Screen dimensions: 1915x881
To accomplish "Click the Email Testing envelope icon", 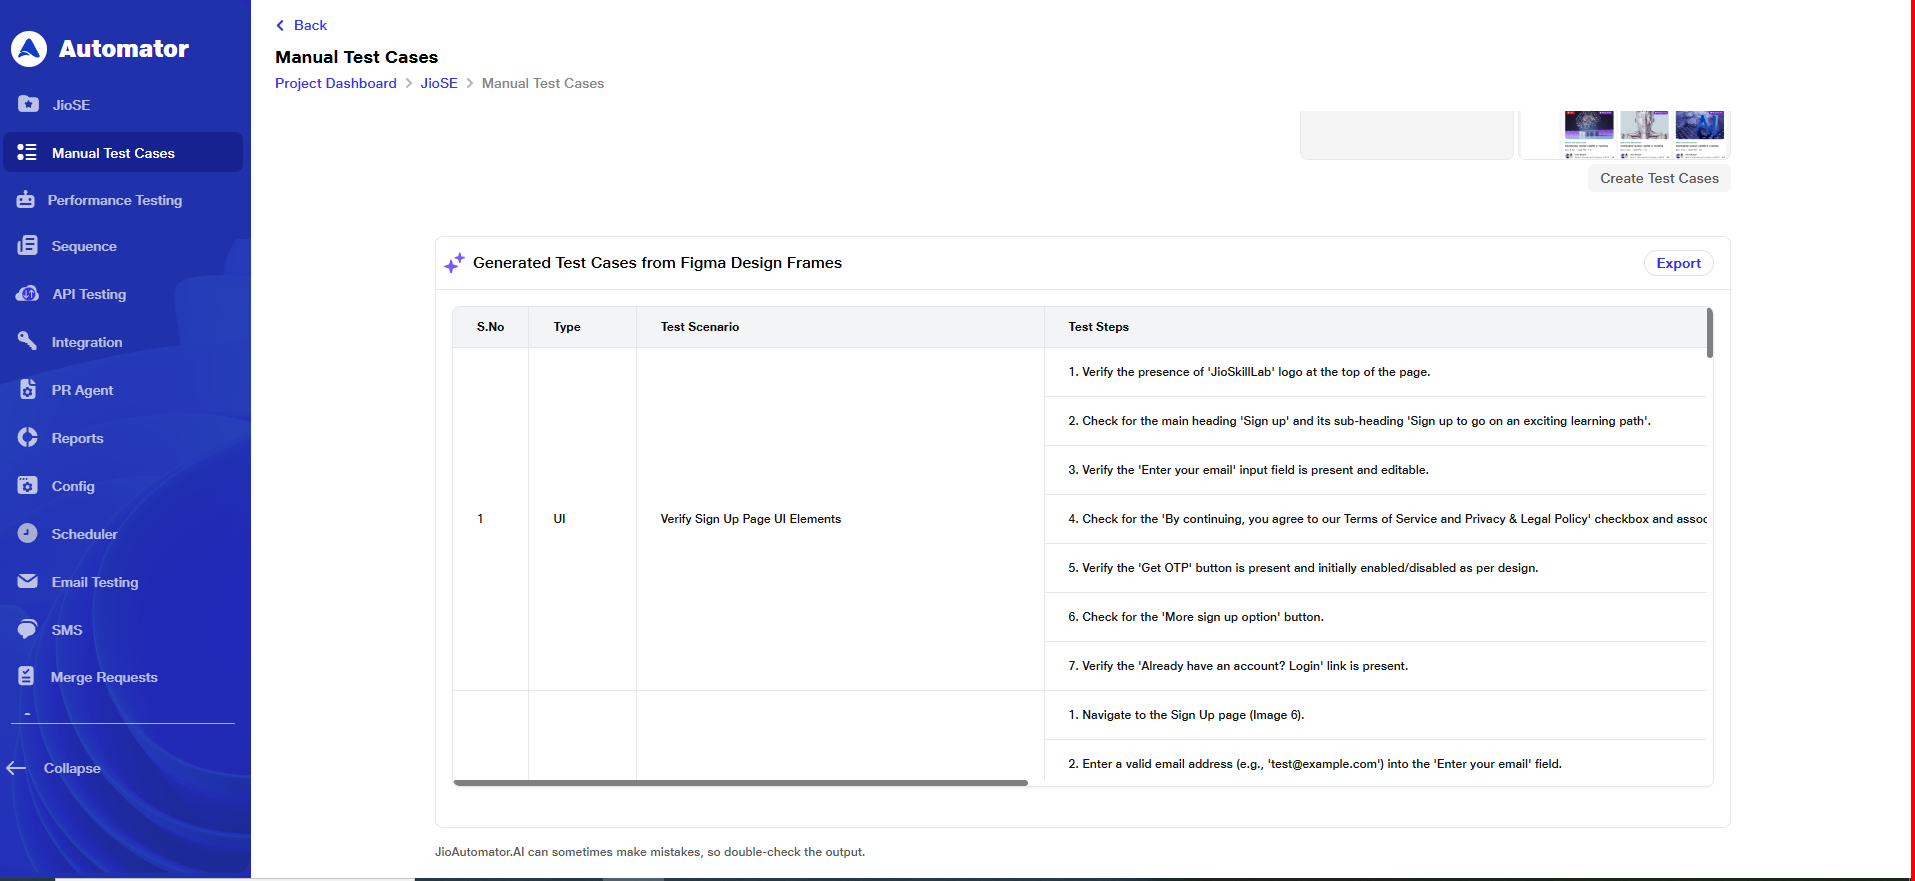I will [x=28, y=582].
